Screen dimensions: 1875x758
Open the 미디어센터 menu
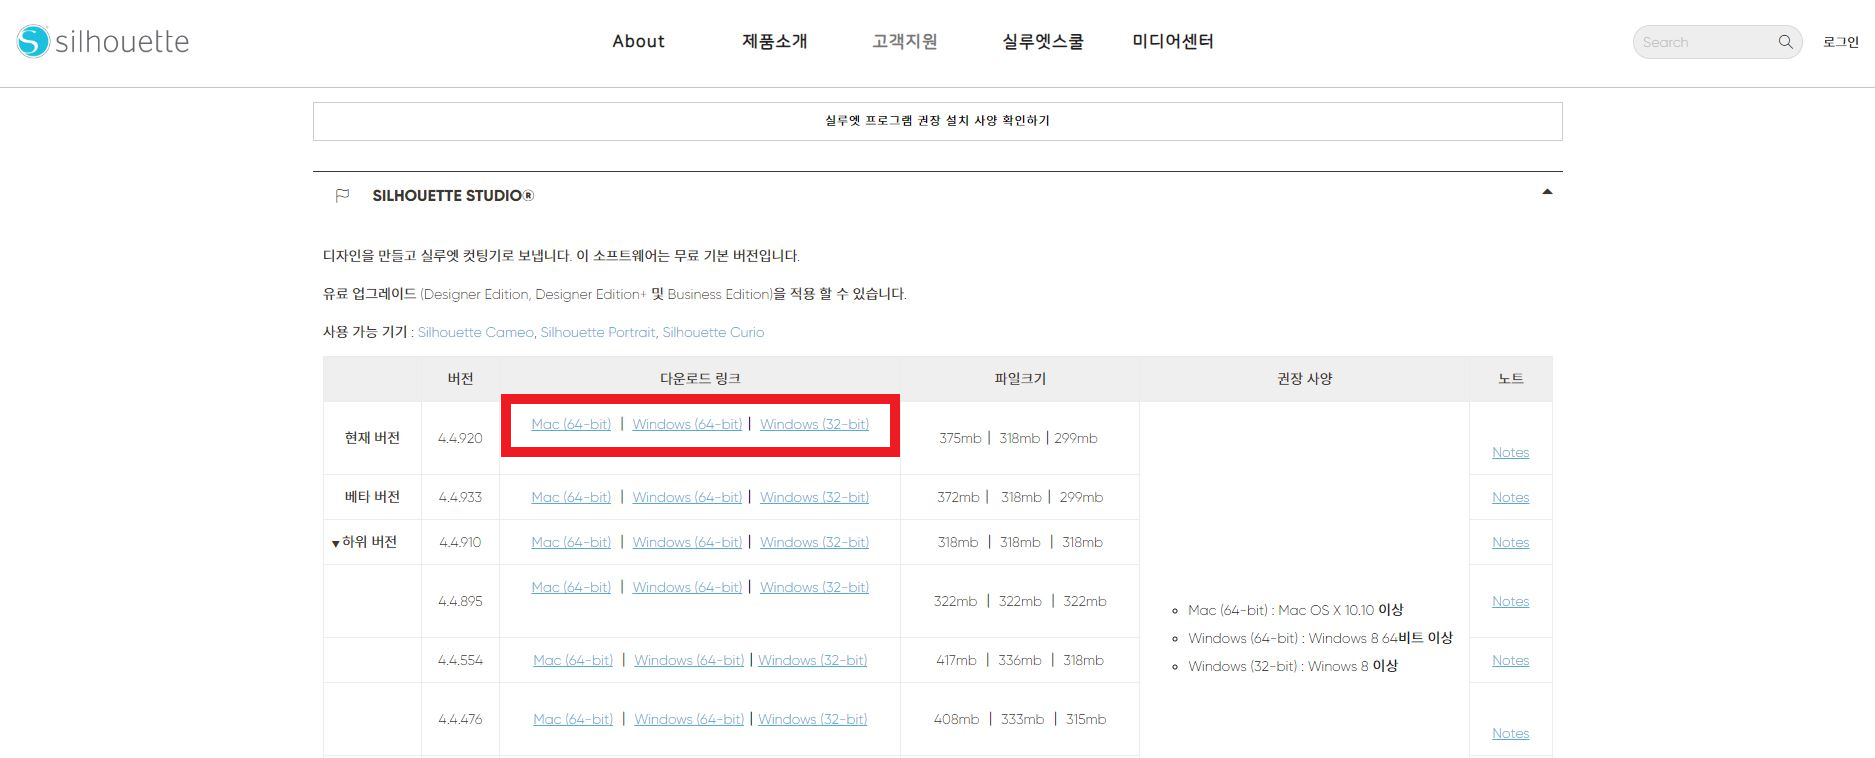coord(1173,41)
